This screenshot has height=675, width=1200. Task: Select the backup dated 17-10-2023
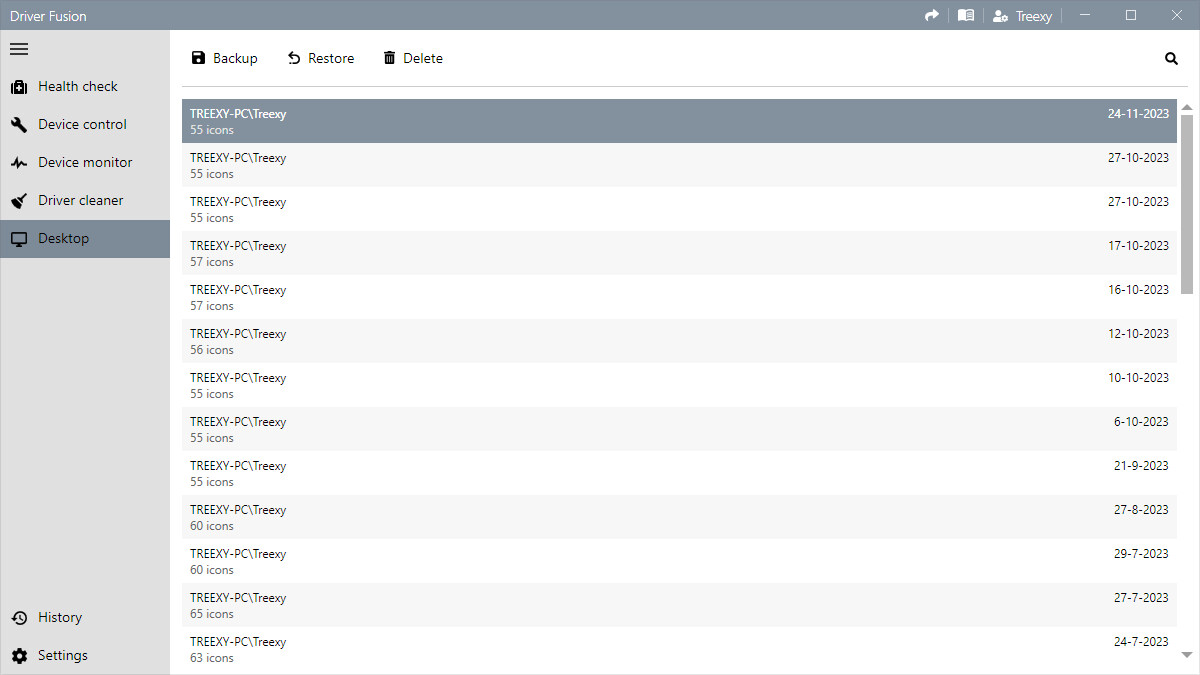[678, 253]
